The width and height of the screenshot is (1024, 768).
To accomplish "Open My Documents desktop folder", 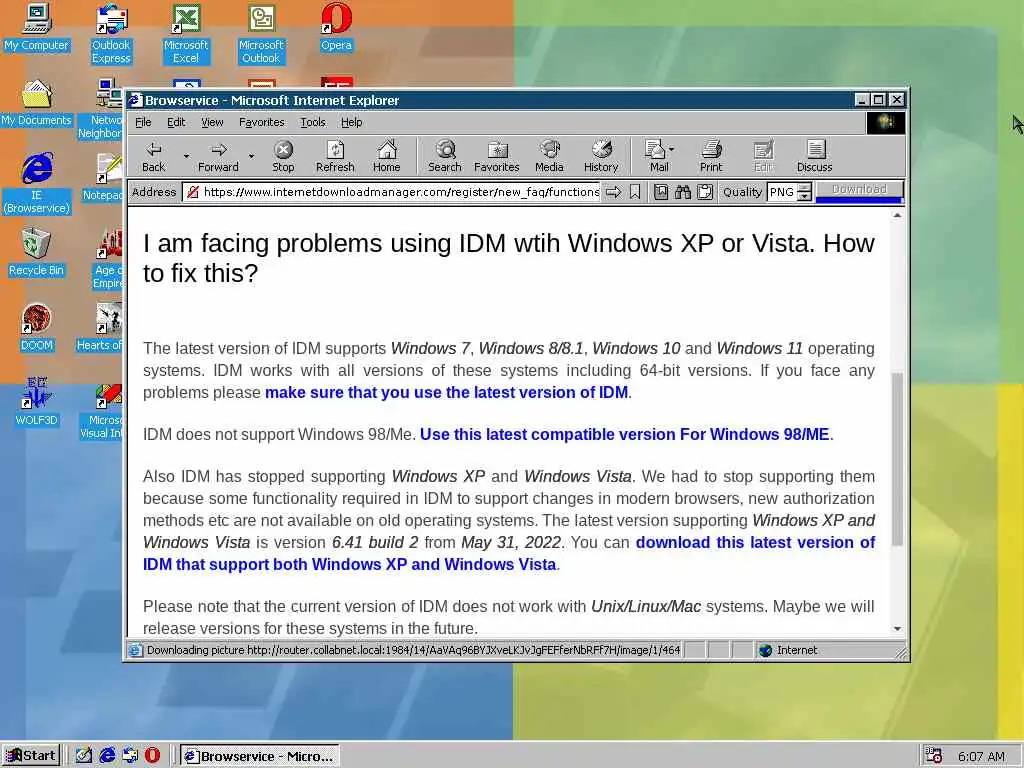I will point(36,103).
